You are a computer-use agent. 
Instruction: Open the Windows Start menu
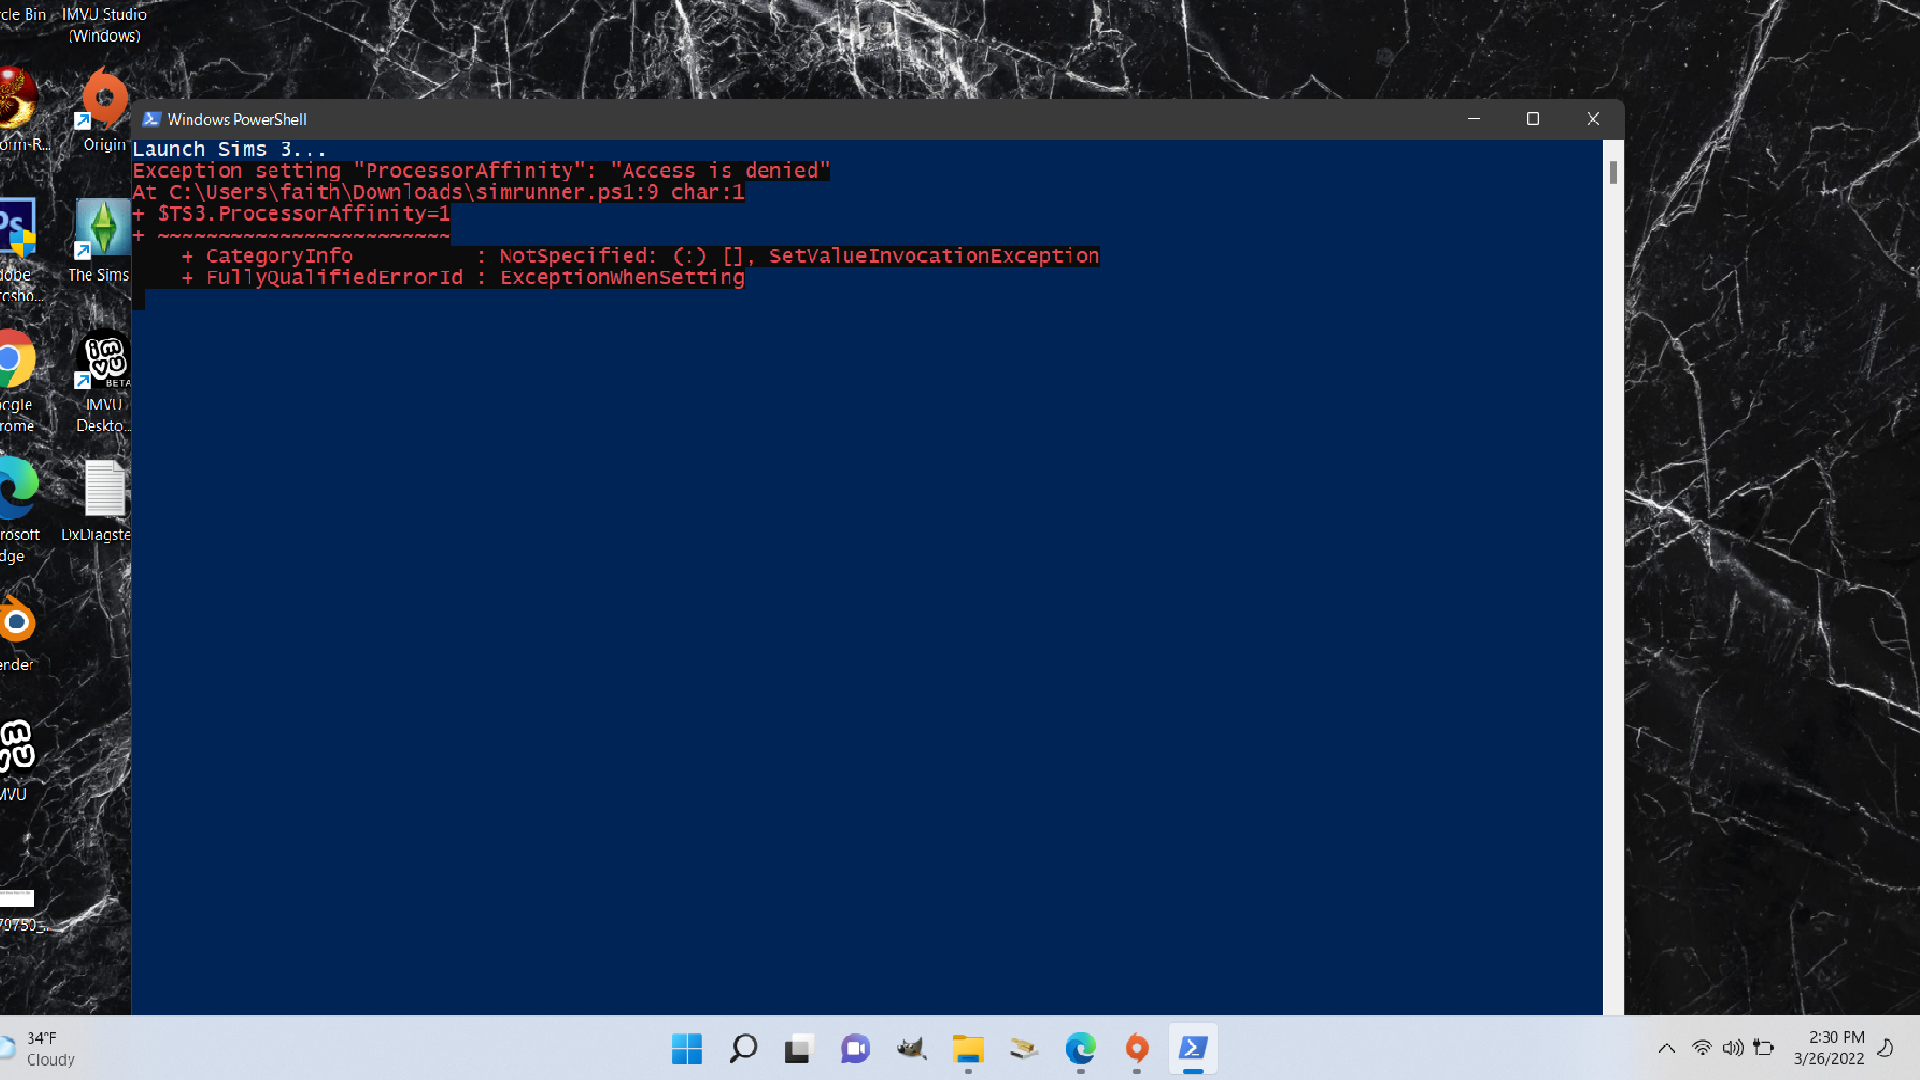[x=687, y=1048]
